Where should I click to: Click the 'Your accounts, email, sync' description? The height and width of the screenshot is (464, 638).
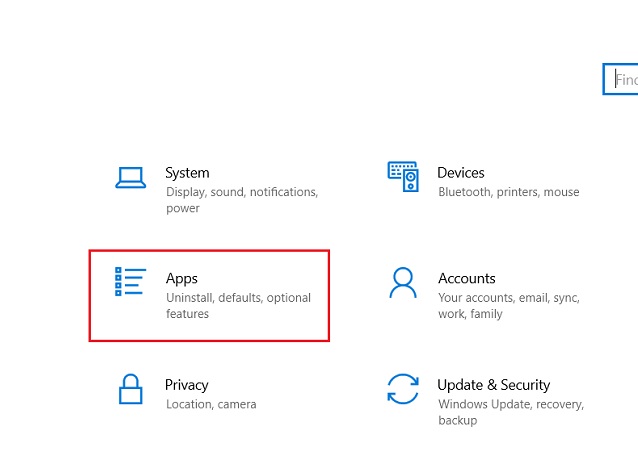(x=508, y=306)
